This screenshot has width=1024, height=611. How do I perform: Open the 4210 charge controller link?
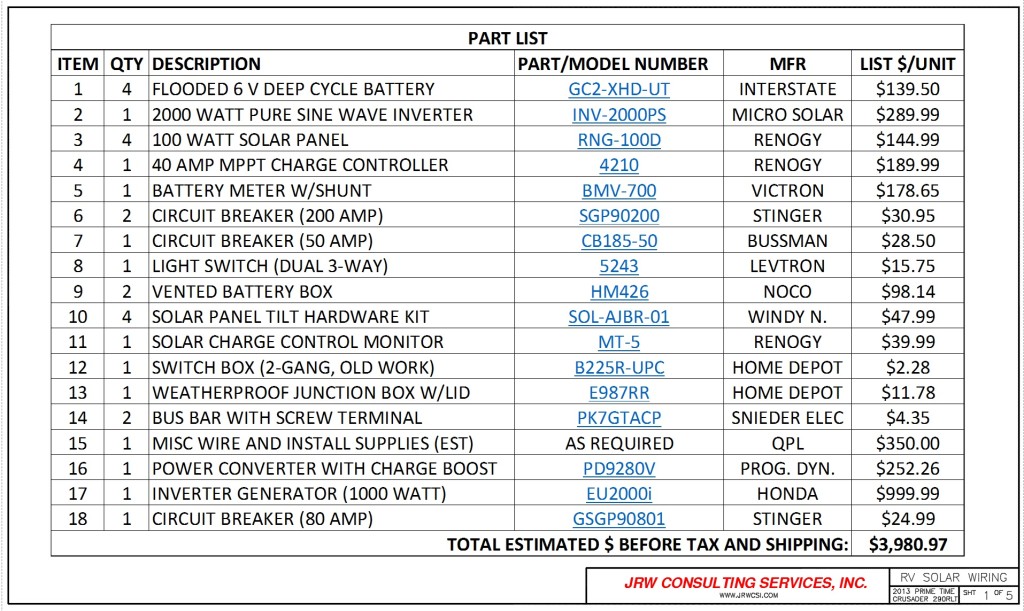pos(618,165)
